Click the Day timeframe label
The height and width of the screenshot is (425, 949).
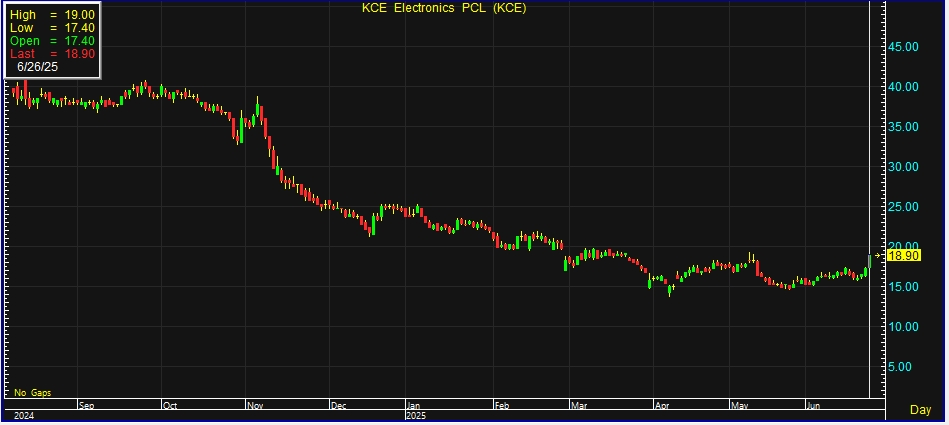921,410
